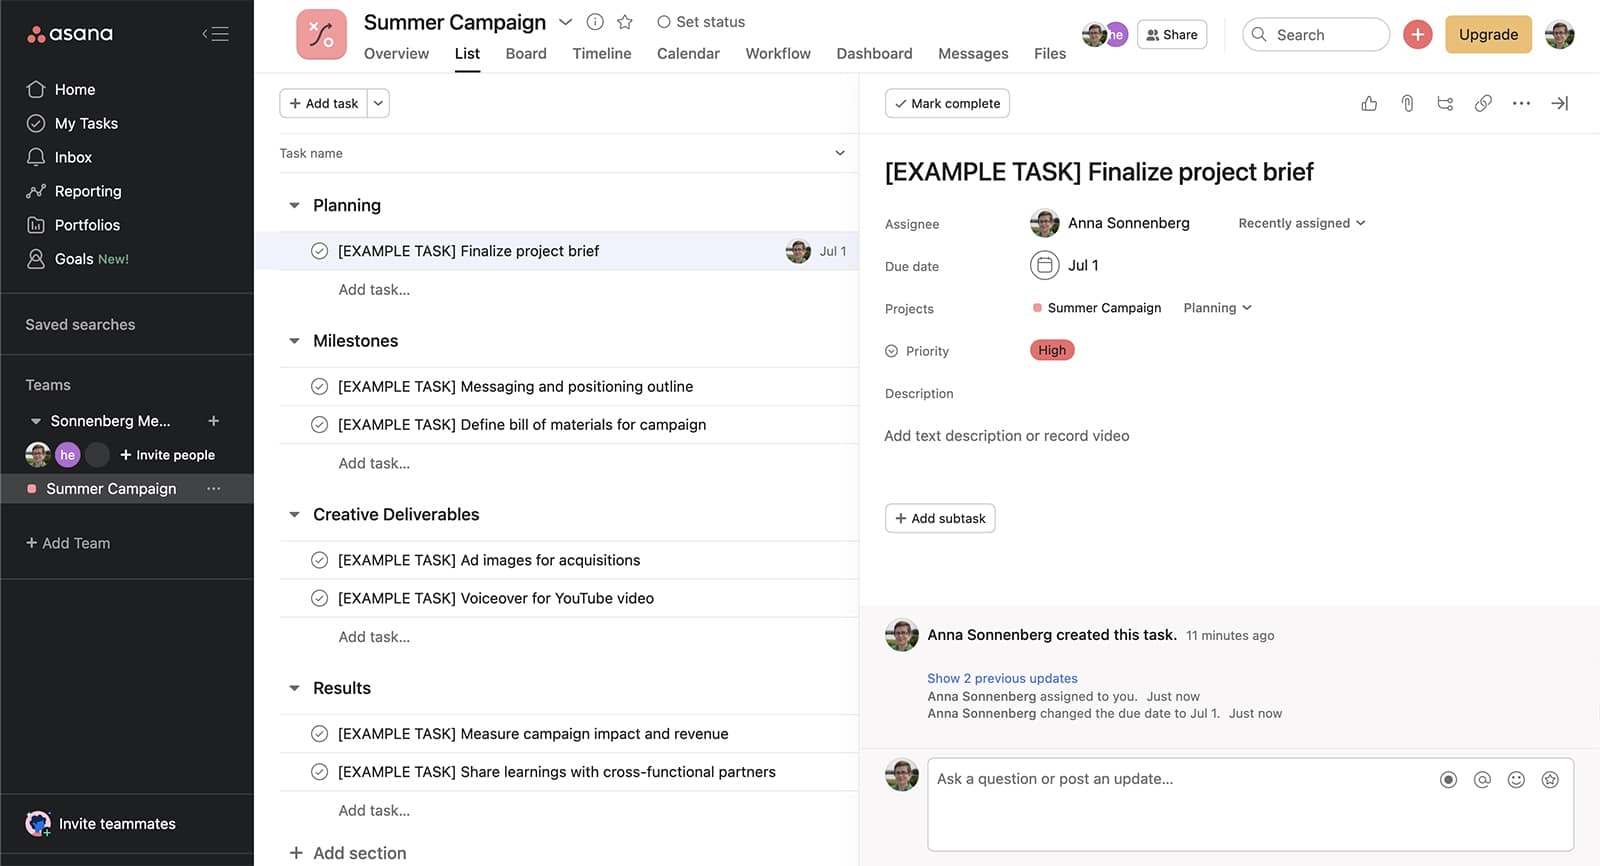Switch to the Overview tab
Screen dimensions: 1600x866
pos(396,54)
